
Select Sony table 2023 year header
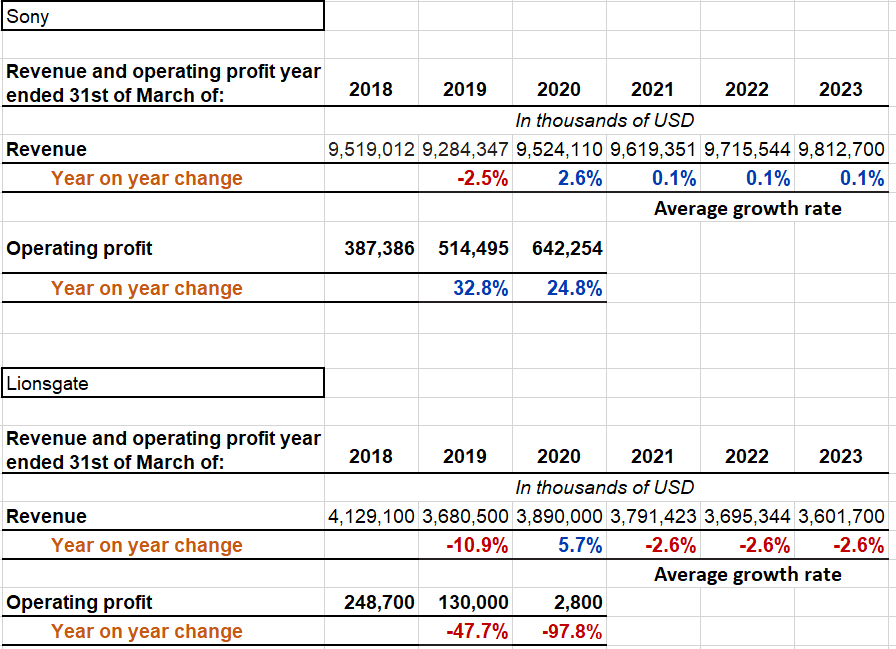coord(841,89)
